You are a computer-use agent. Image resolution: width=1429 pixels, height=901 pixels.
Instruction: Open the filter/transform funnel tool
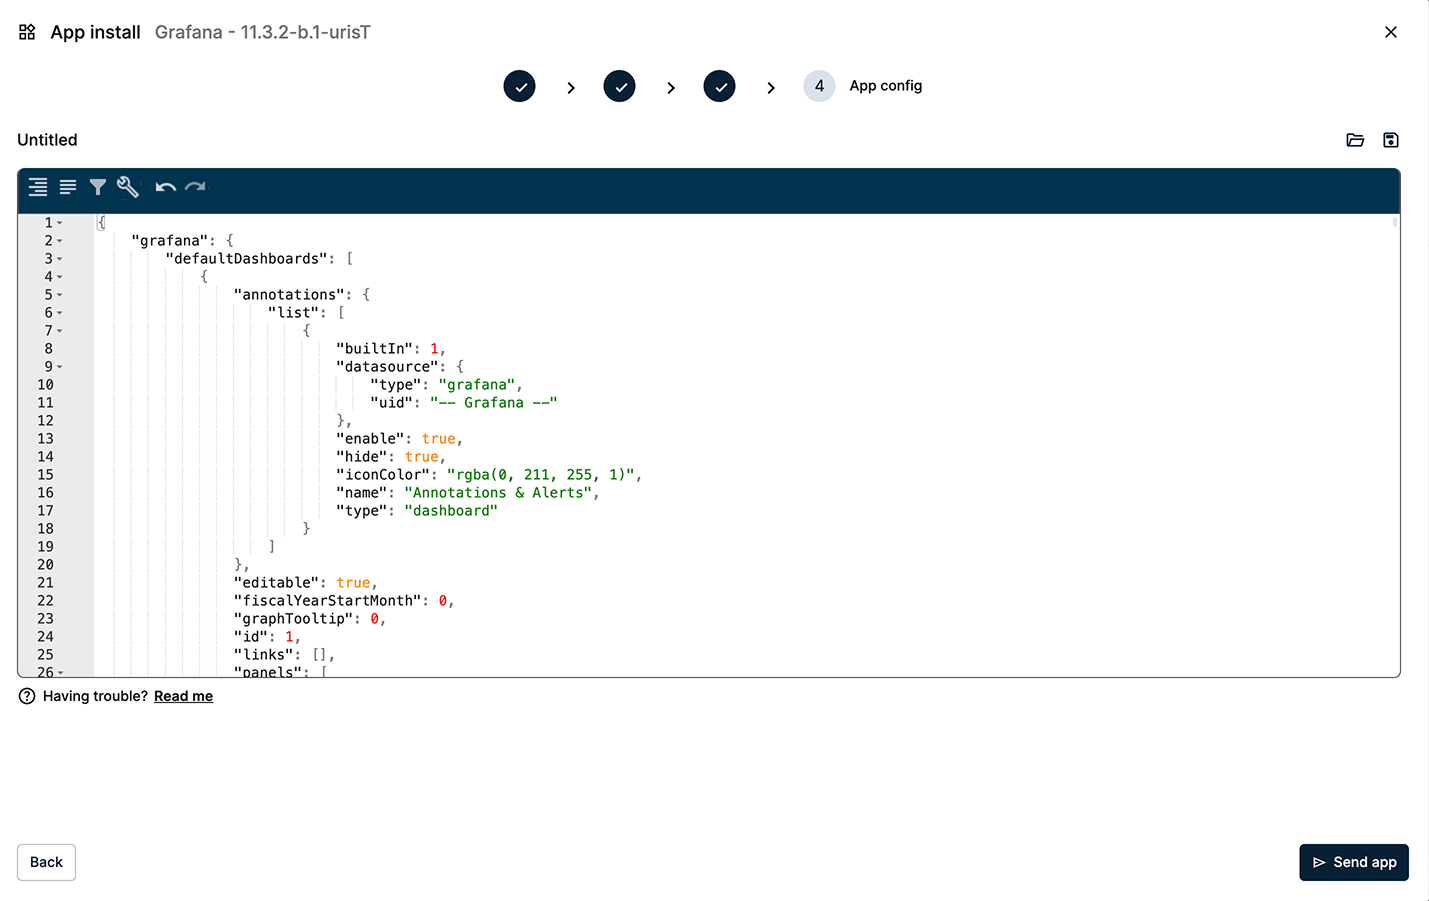pyautogui.click(x=98, y=187)
